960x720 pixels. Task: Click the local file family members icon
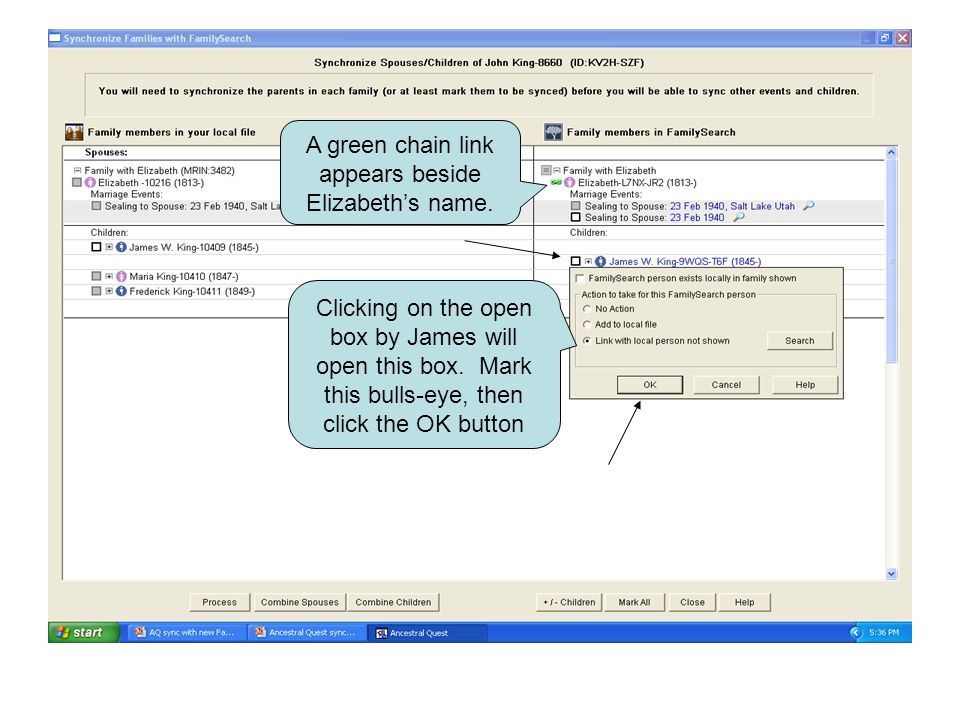[x=74, y=132]
